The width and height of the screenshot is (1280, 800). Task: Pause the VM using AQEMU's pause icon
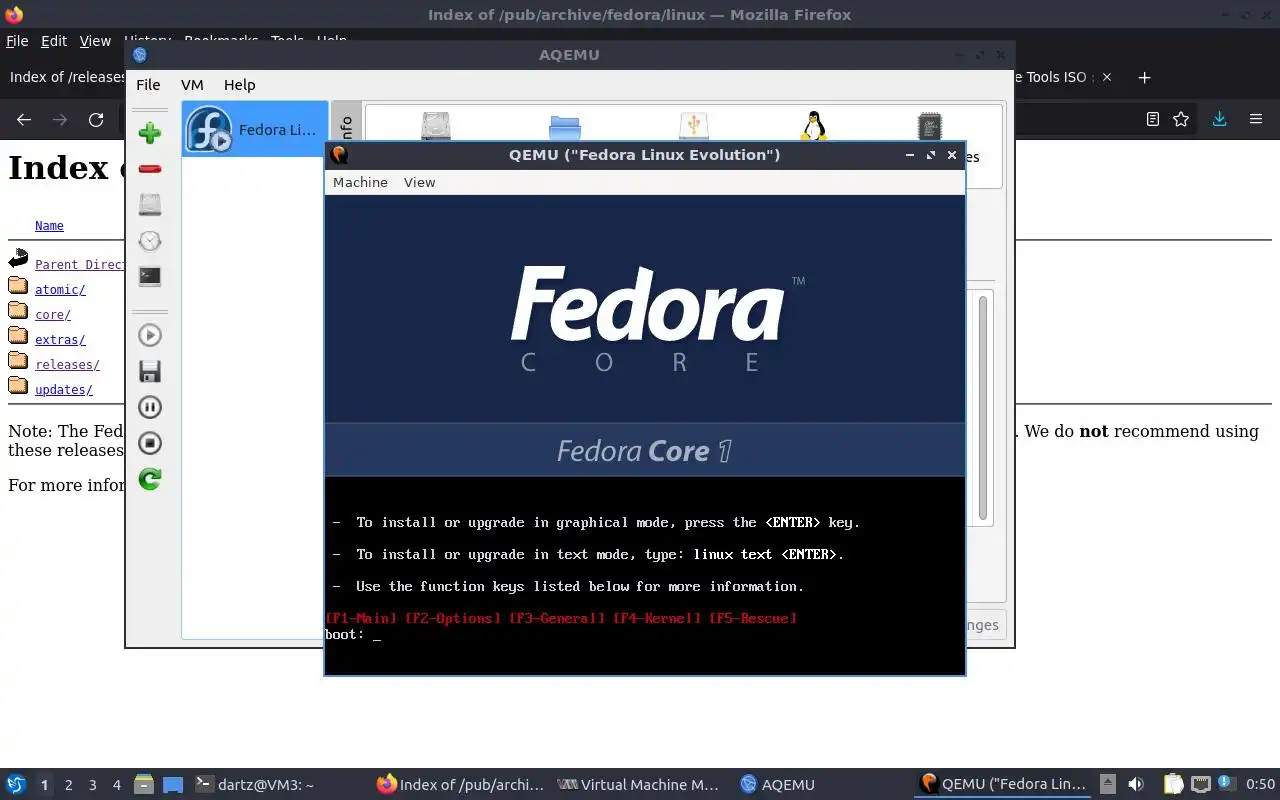pos(150,407)
